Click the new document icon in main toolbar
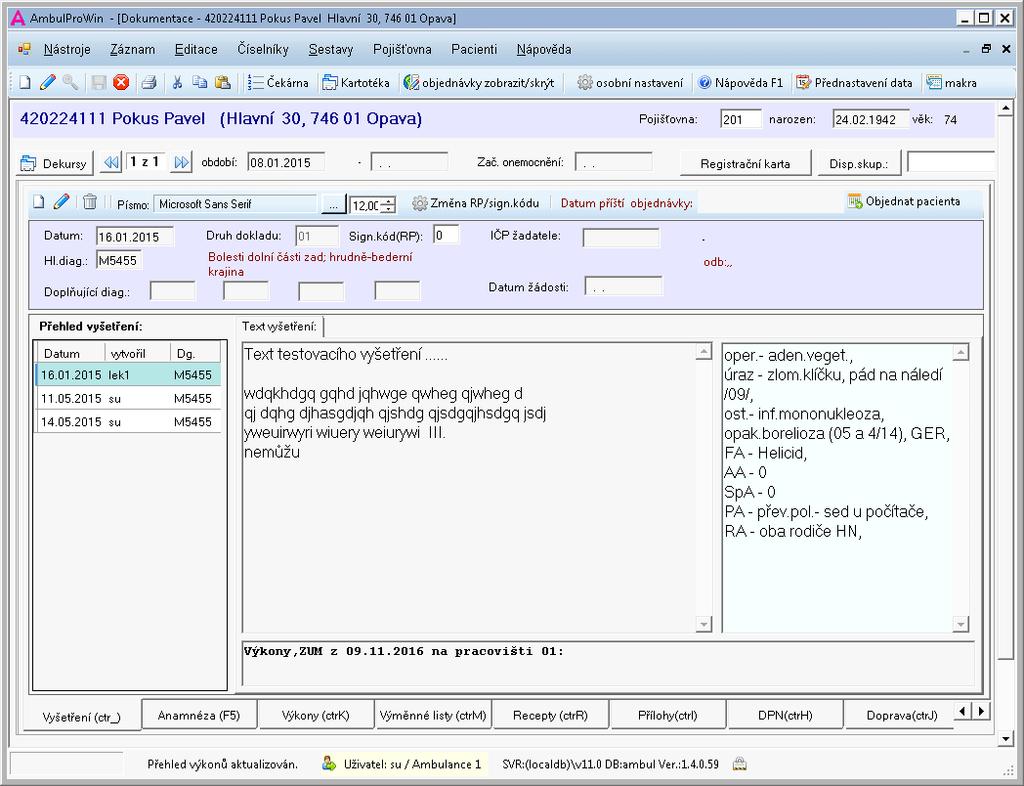The image size is (1024, 786). click(x=25, y=82)
